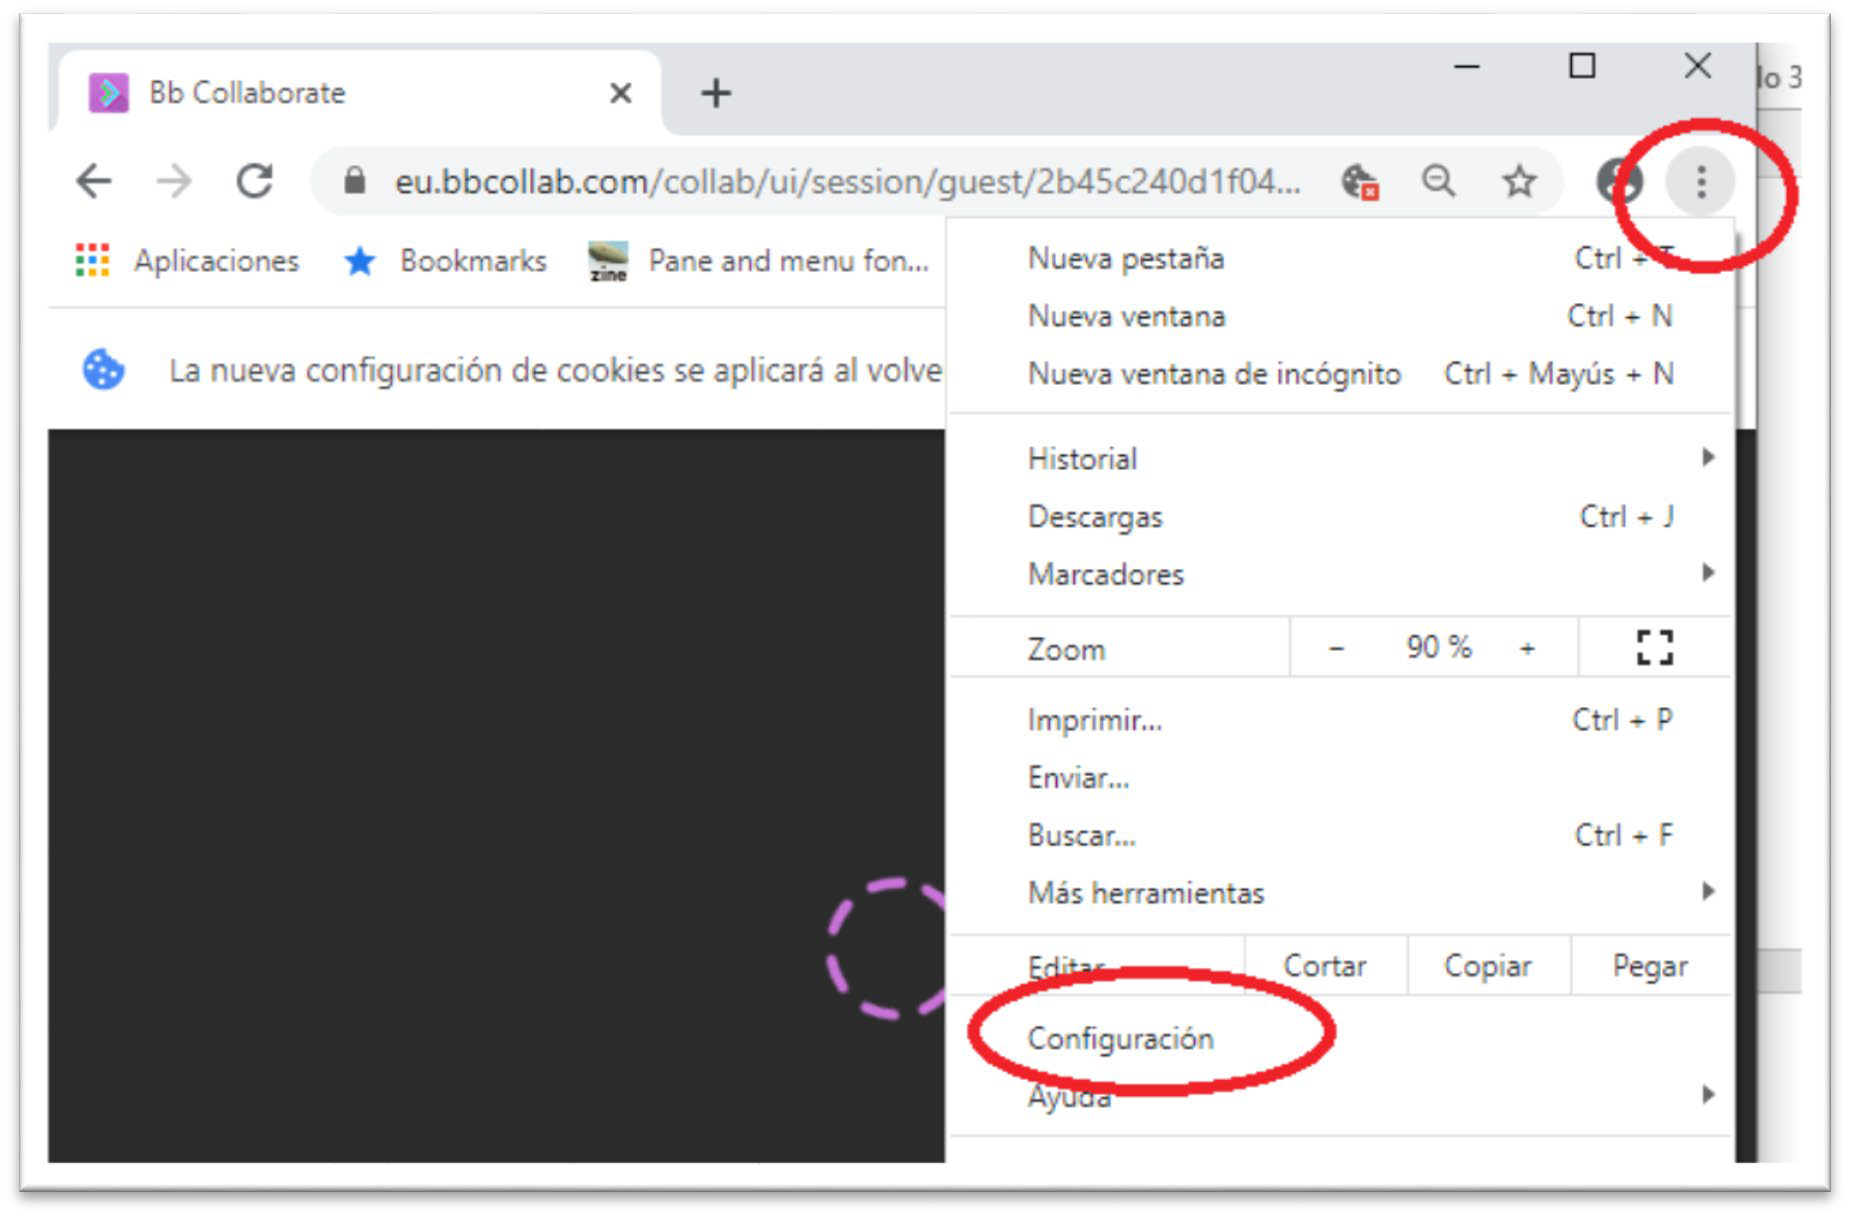Screen dimensions: 1850x1217
Task: Click the blocked cookies icon in address bar
Action: pyautogui.click(x=1360, y=181)
